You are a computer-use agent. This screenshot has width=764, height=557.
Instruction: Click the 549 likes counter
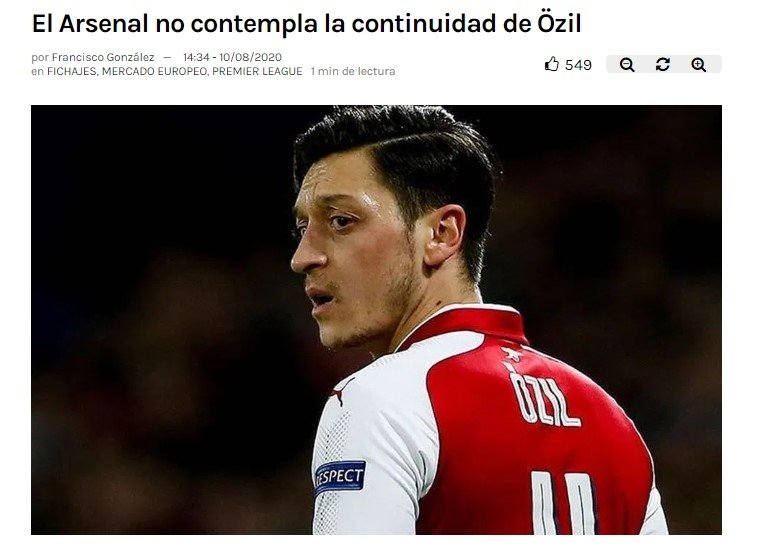pos(578,65)
